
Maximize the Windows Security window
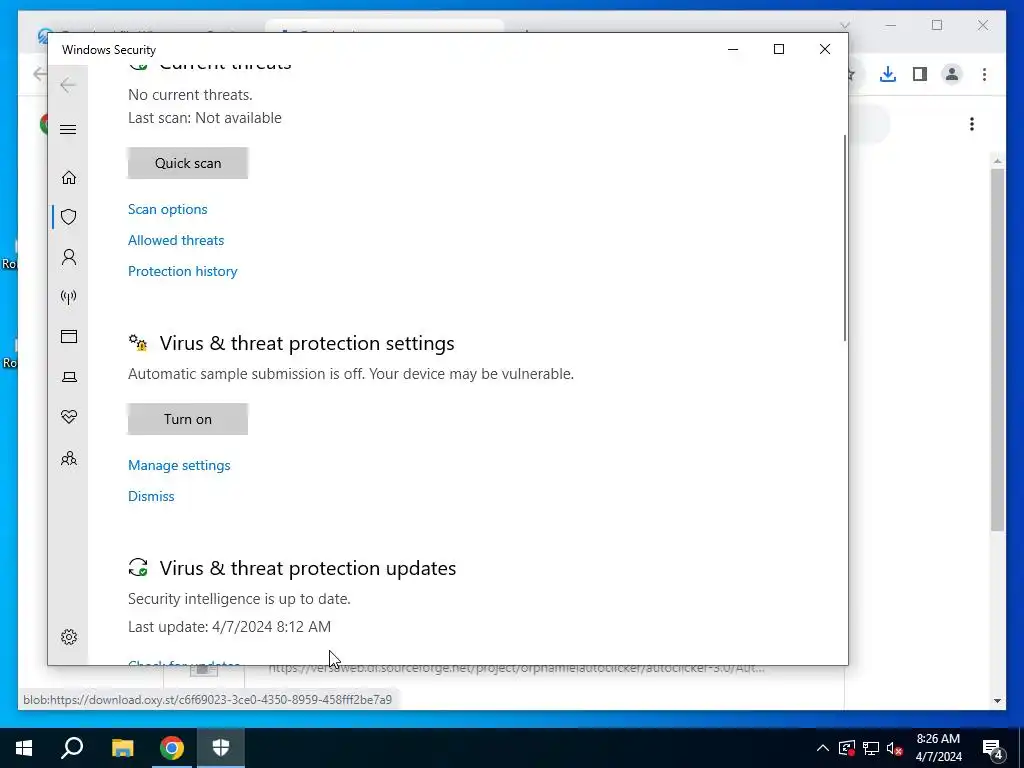tap(778, 49)
